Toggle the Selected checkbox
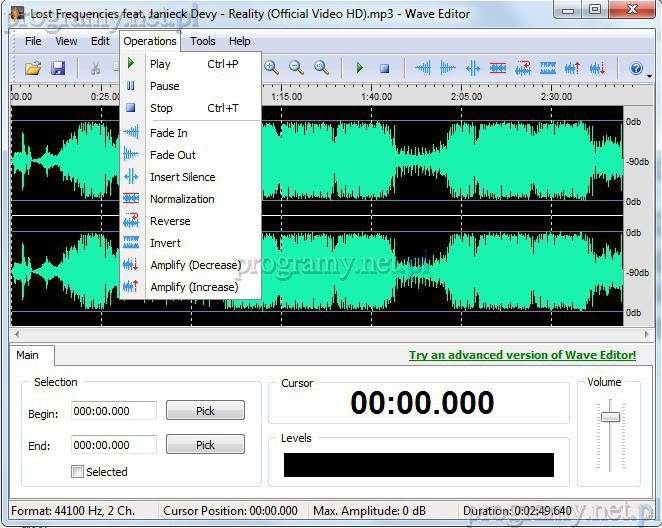 pyautogui.click(x=78, y=472)
